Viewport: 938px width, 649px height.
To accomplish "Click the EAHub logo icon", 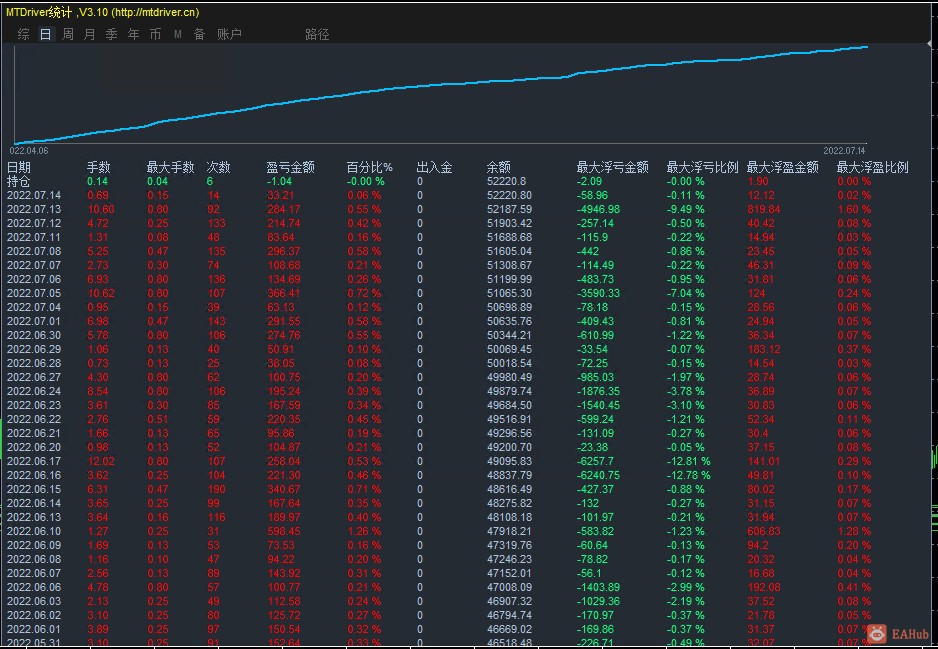I will 877,633.
